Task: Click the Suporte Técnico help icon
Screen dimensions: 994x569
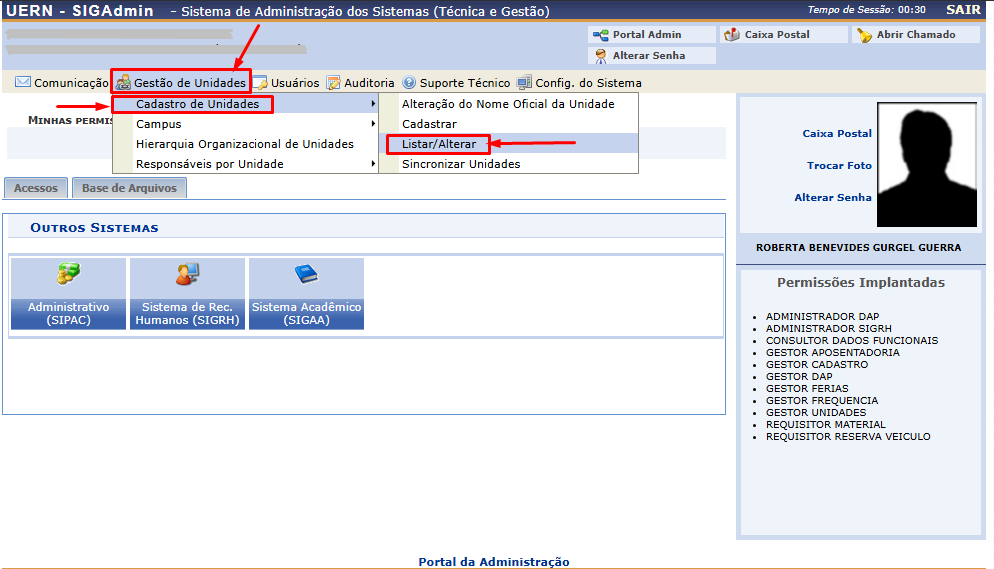Action: click(x=409, y=83)
